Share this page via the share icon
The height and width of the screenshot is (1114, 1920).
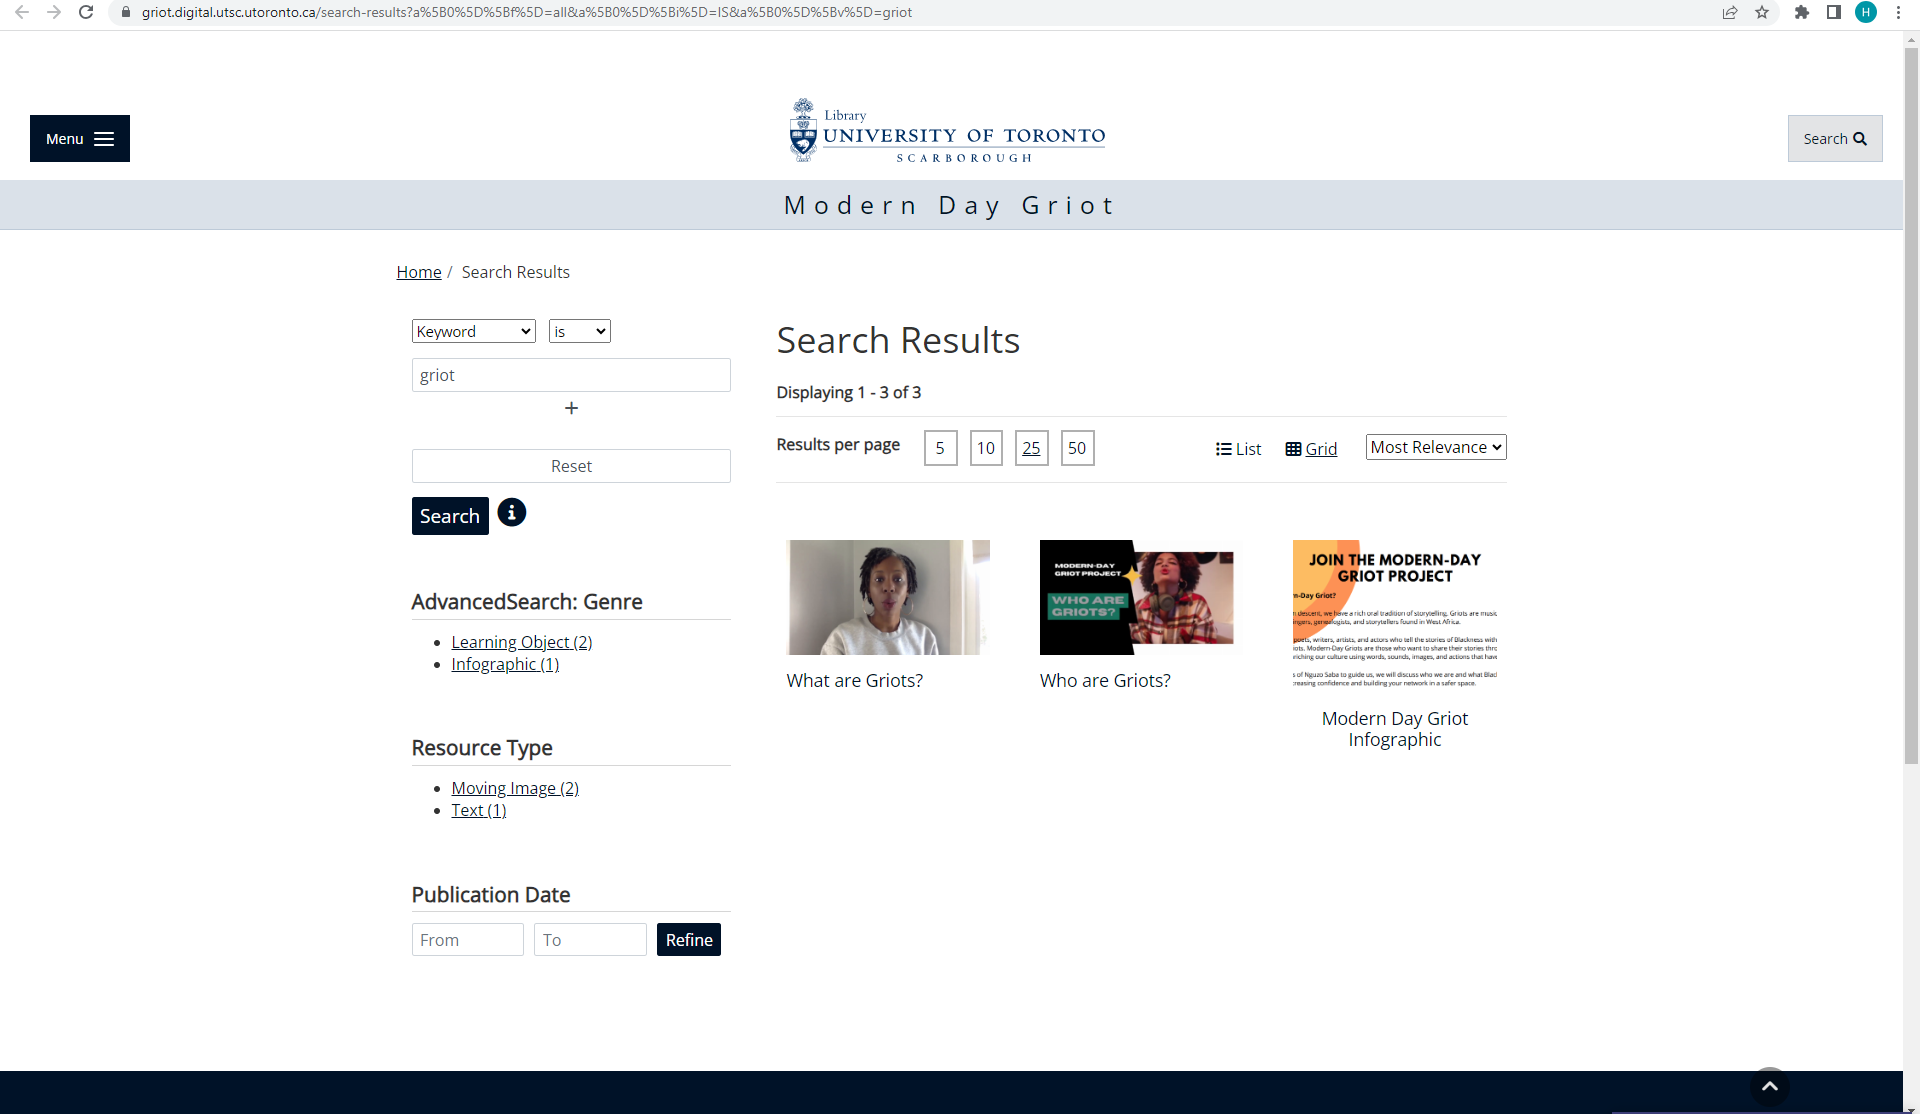coord(1730,12)
